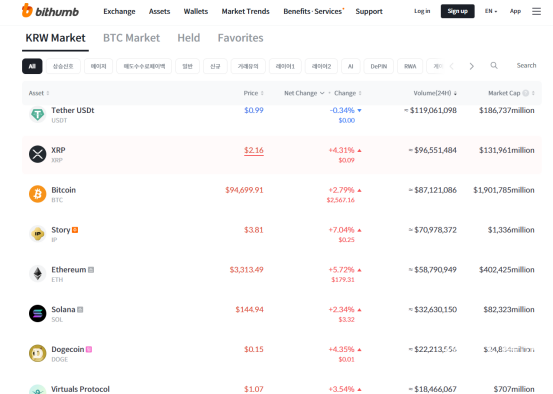Click the Dogecoin coin icon
Image resolution: width=553 pixels, height=394 pixels.
[x=37, y=353]
